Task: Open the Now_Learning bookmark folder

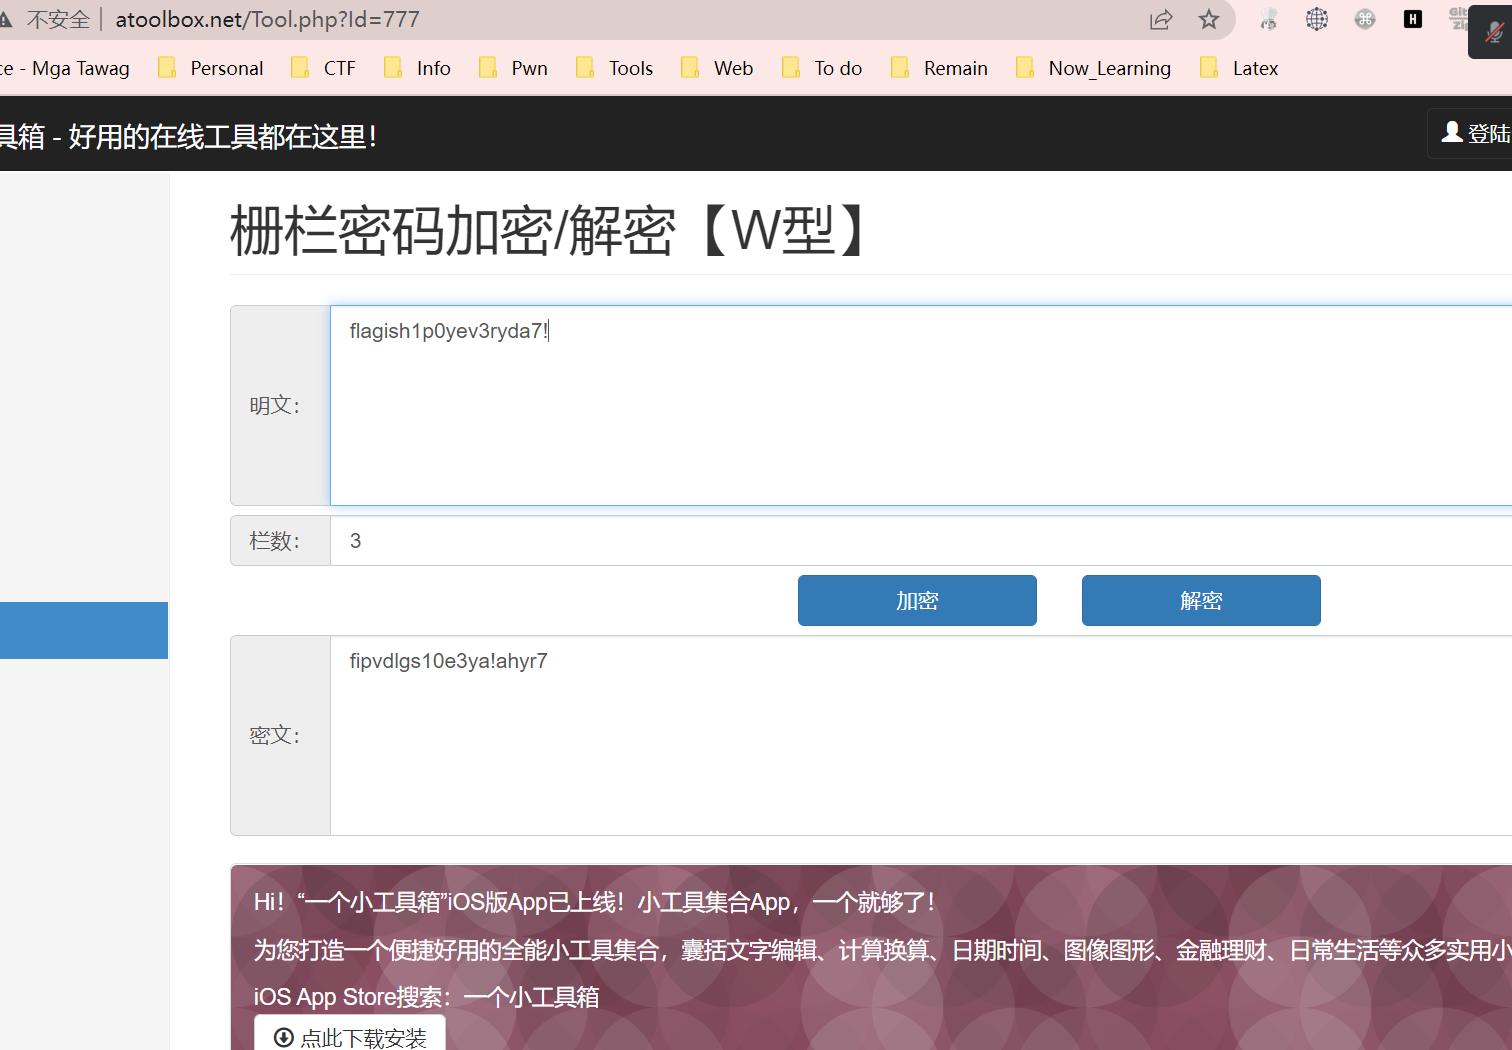Action: click(x=1093, y=68)
